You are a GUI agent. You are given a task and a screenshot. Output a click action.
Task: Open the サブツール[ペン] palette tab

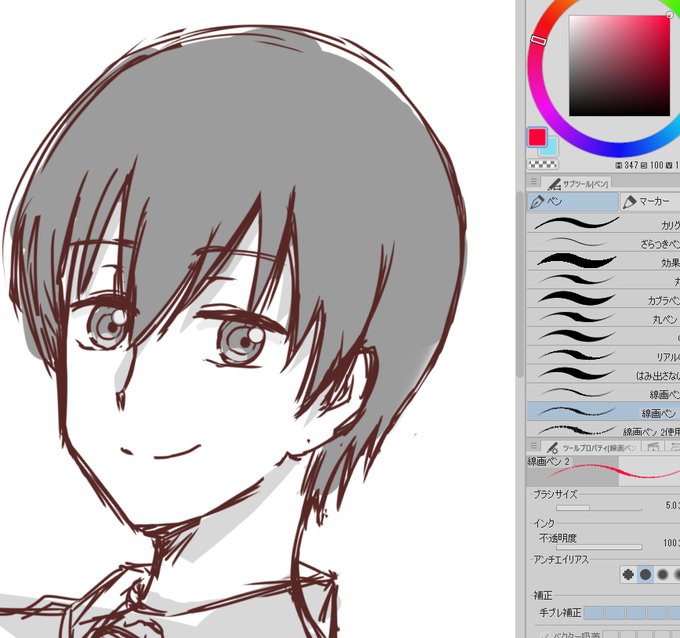(578, 183)
